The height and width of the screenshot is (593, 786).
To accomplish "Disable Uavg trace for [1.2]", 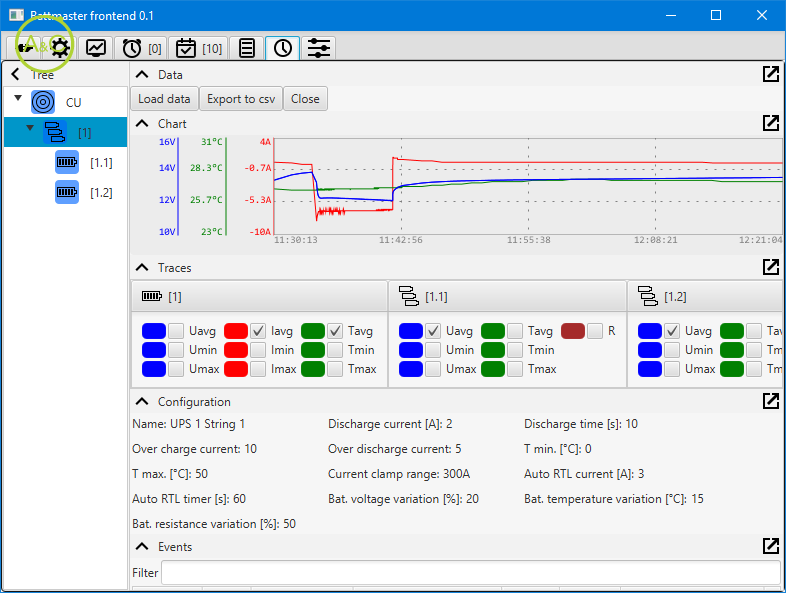I will pos(672,331).
